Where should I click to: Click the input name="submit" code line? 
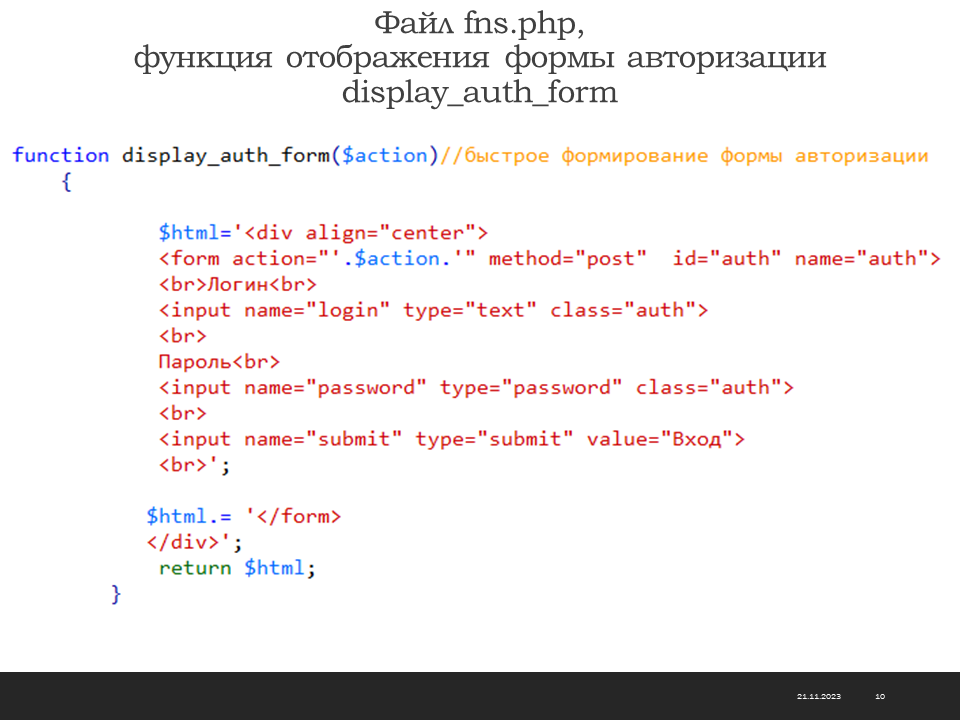451,439
